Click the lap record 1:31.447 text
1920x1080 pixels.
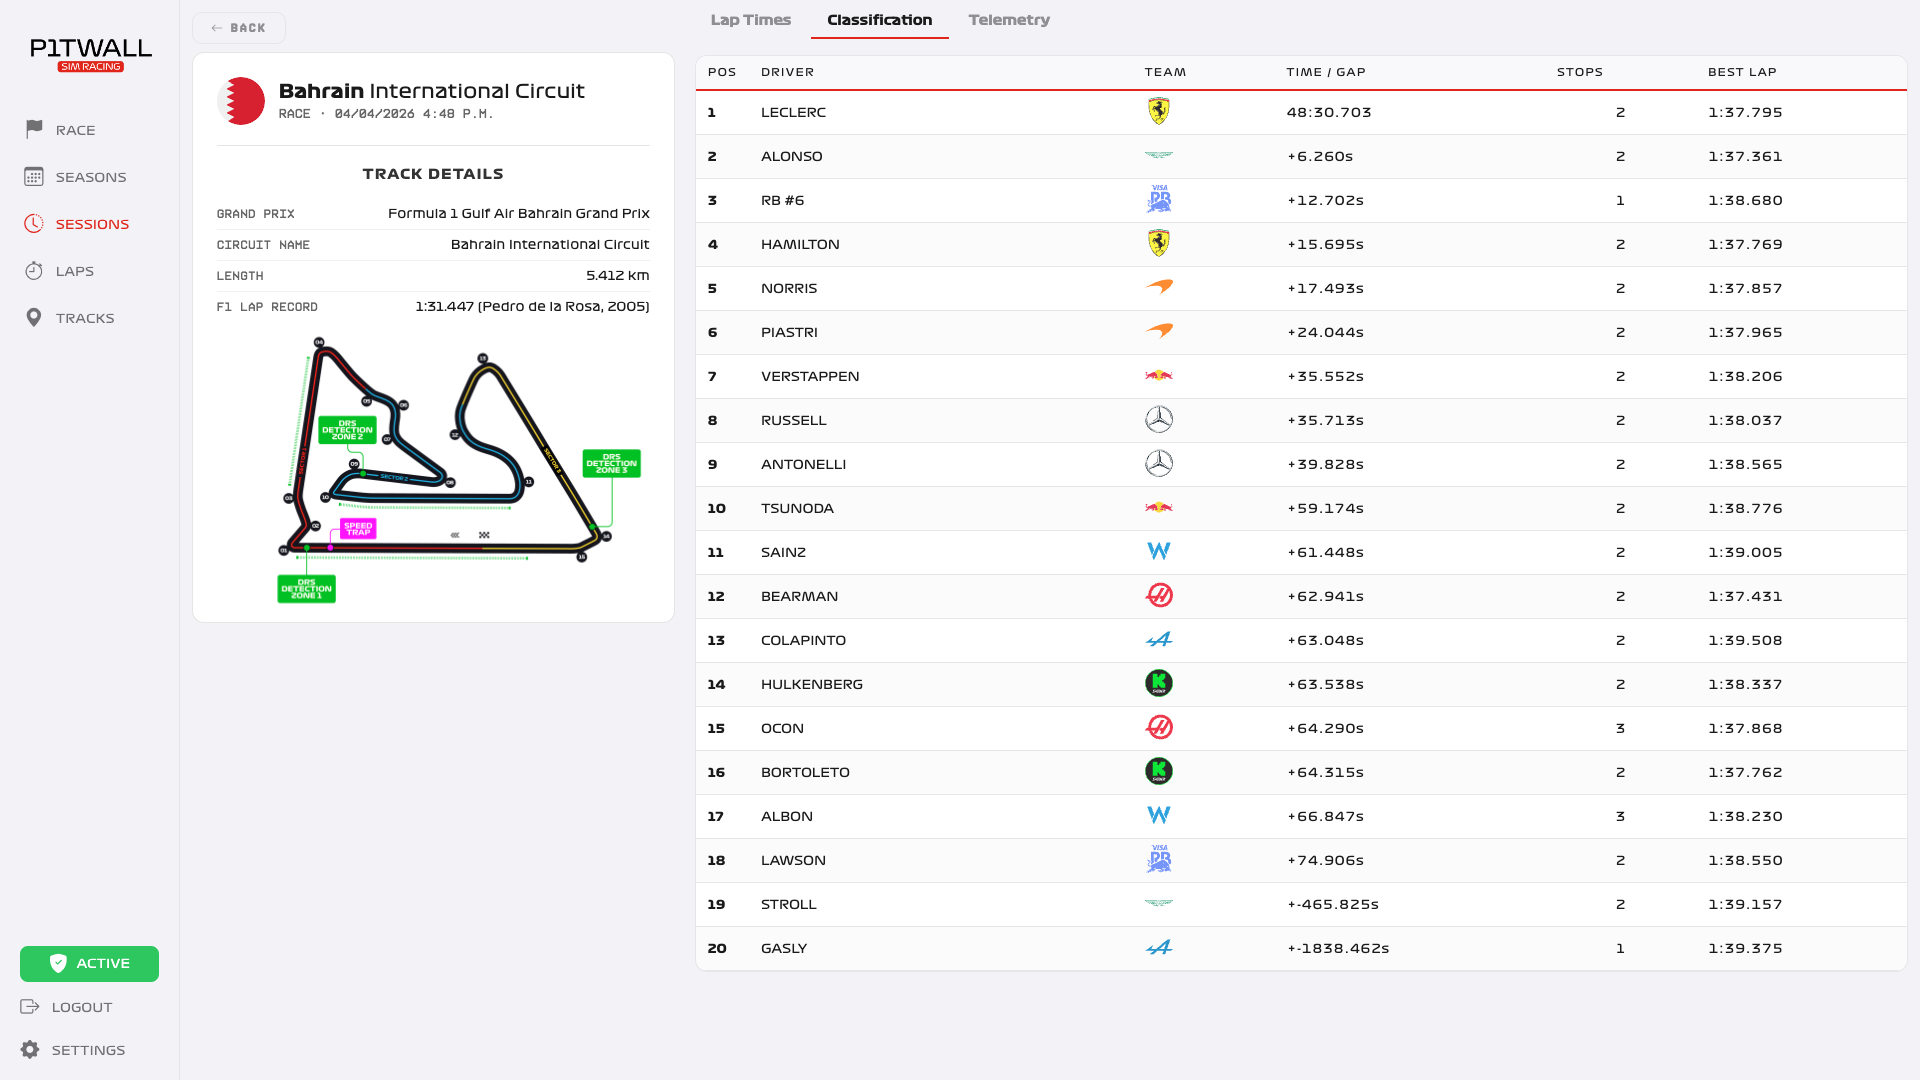click(532, 306)
